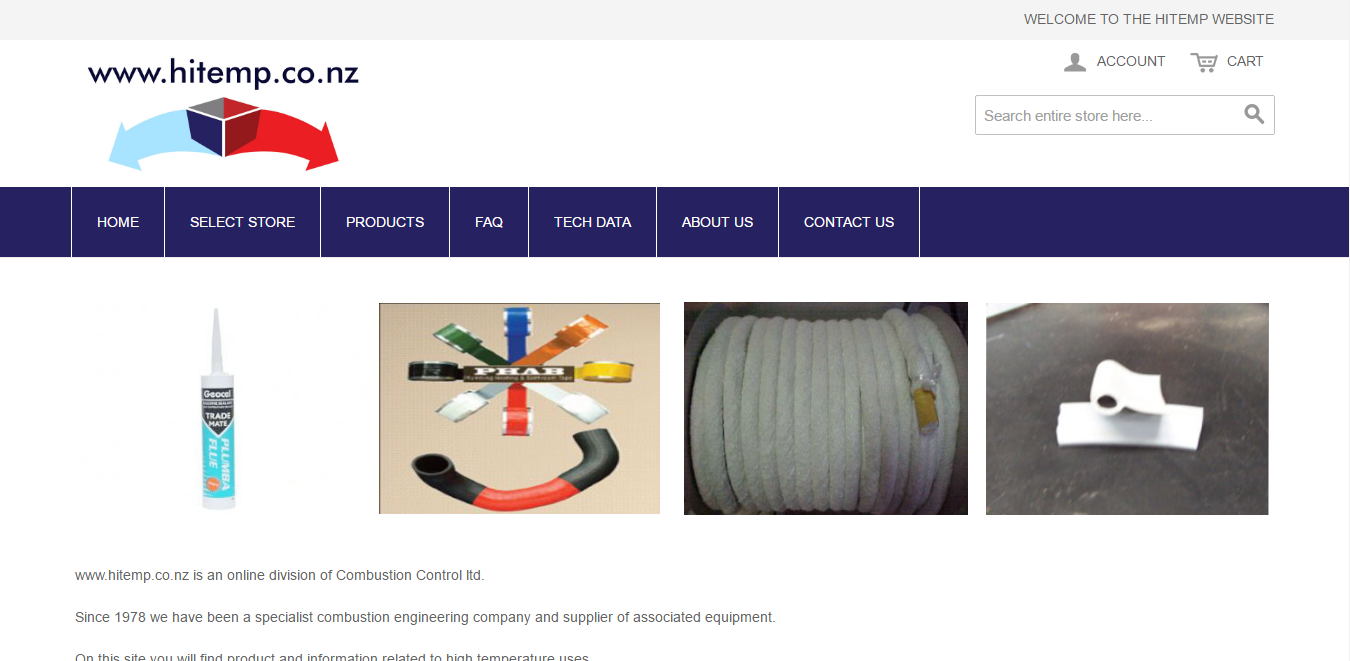The image size is (1350, 661).
Task: Click the hitemp.co.nz logo with arrows
Action: (223, 114)
